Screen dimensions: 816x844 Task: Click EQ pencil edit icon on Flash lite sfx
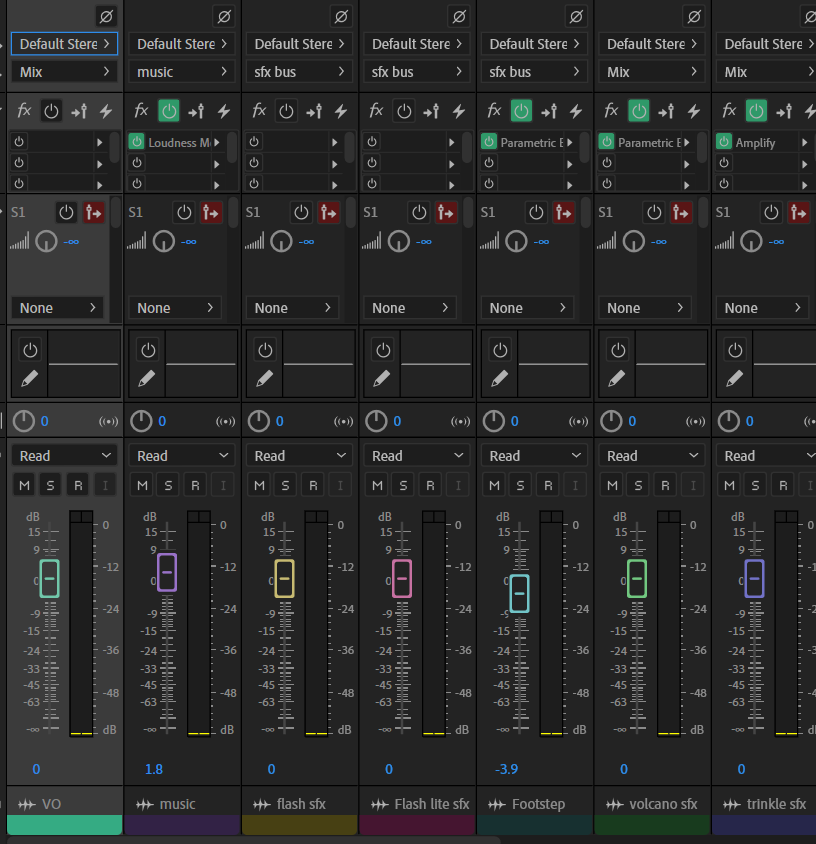pyautogui.click(x=382, y=378)
